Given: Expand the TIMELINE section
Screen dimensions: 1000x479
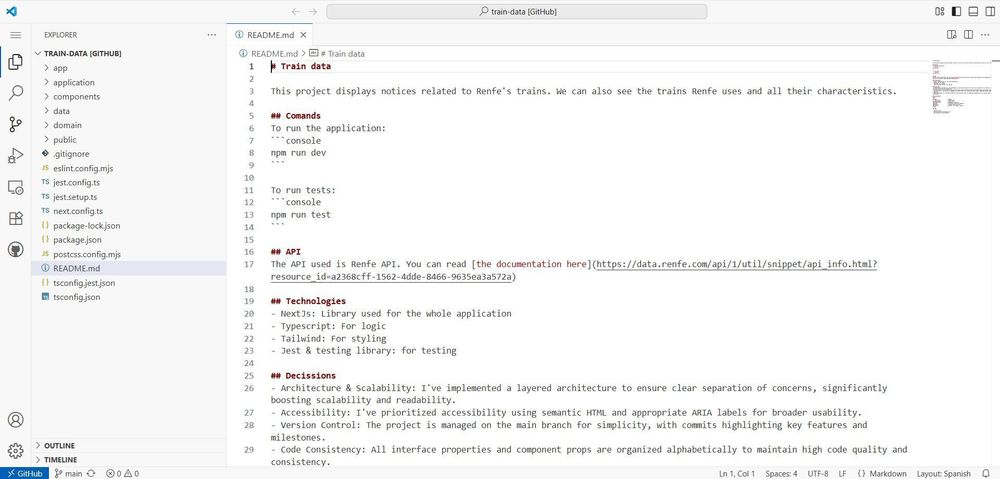Looking at the screenshot, I should [128, 460].
